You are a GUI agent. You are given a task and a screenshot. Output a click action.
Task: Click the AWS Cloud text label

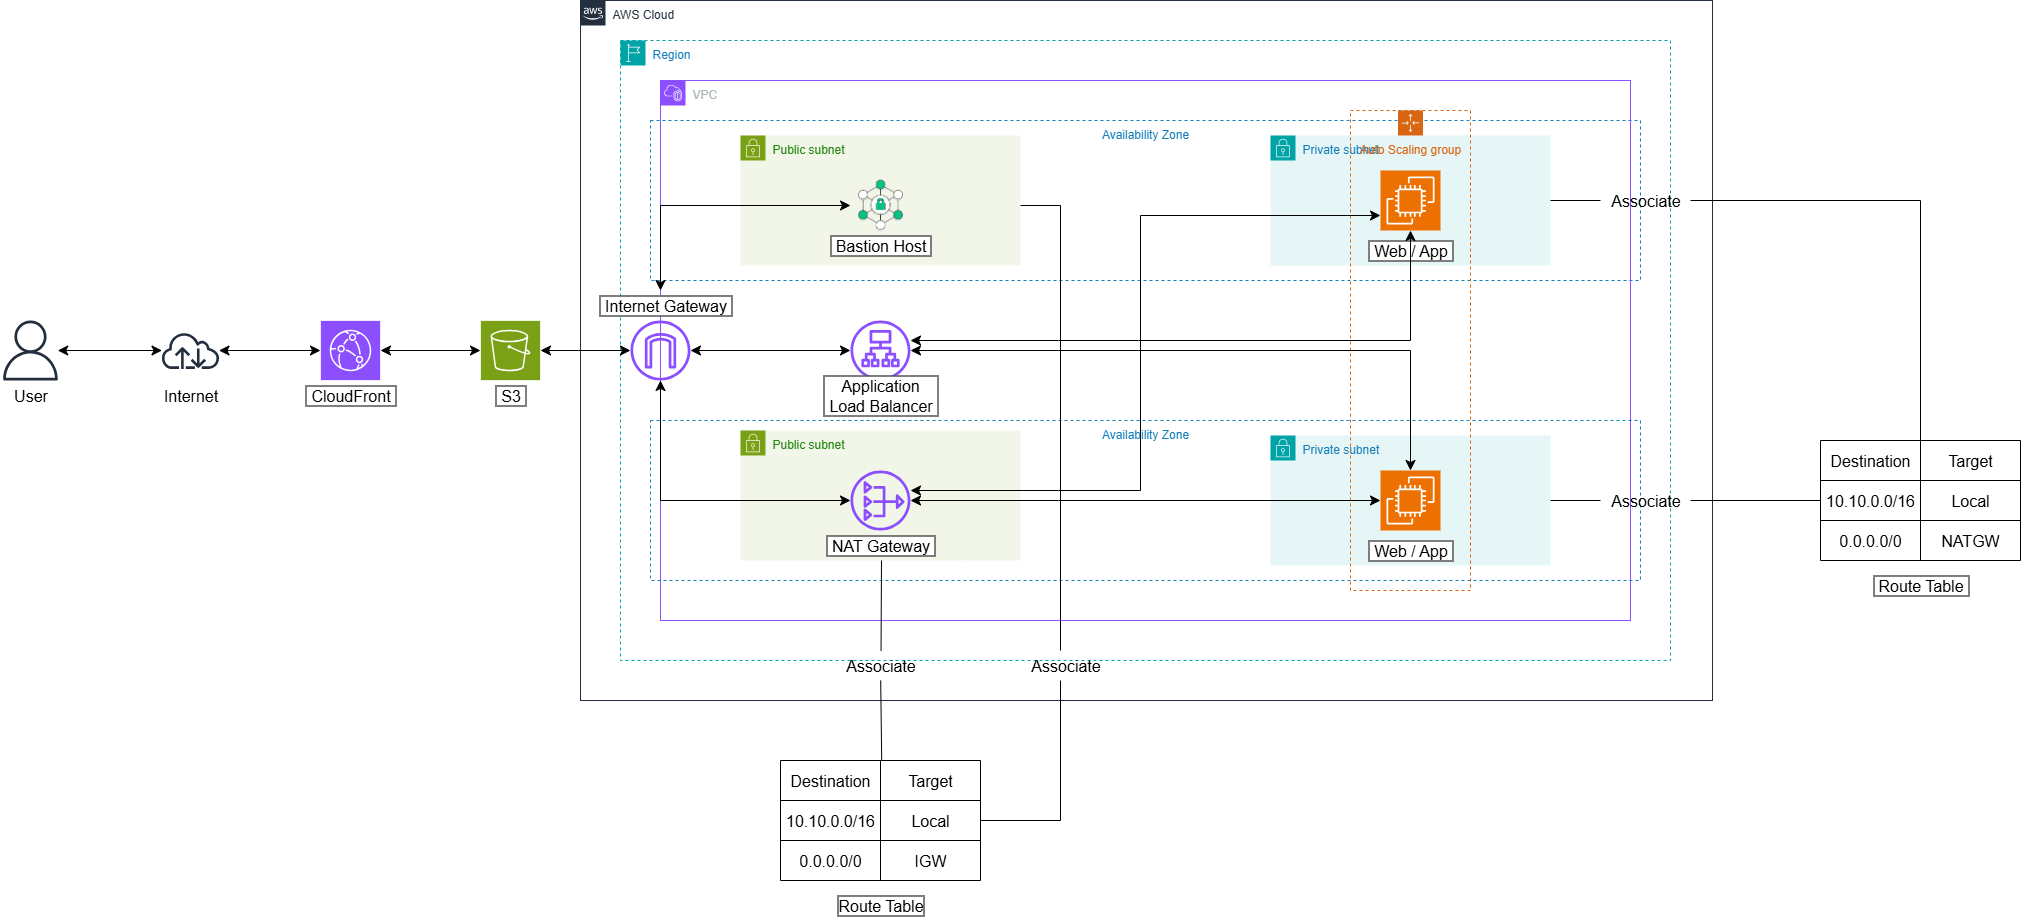(x=643, y=15)
